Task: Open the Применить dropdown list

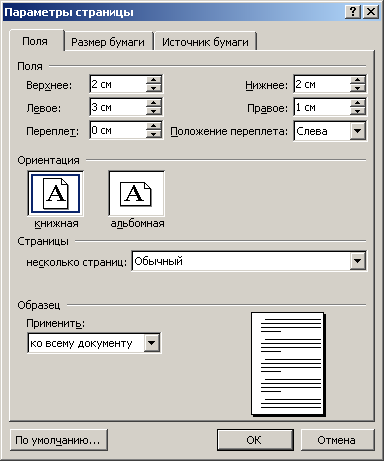Action: 152,343
